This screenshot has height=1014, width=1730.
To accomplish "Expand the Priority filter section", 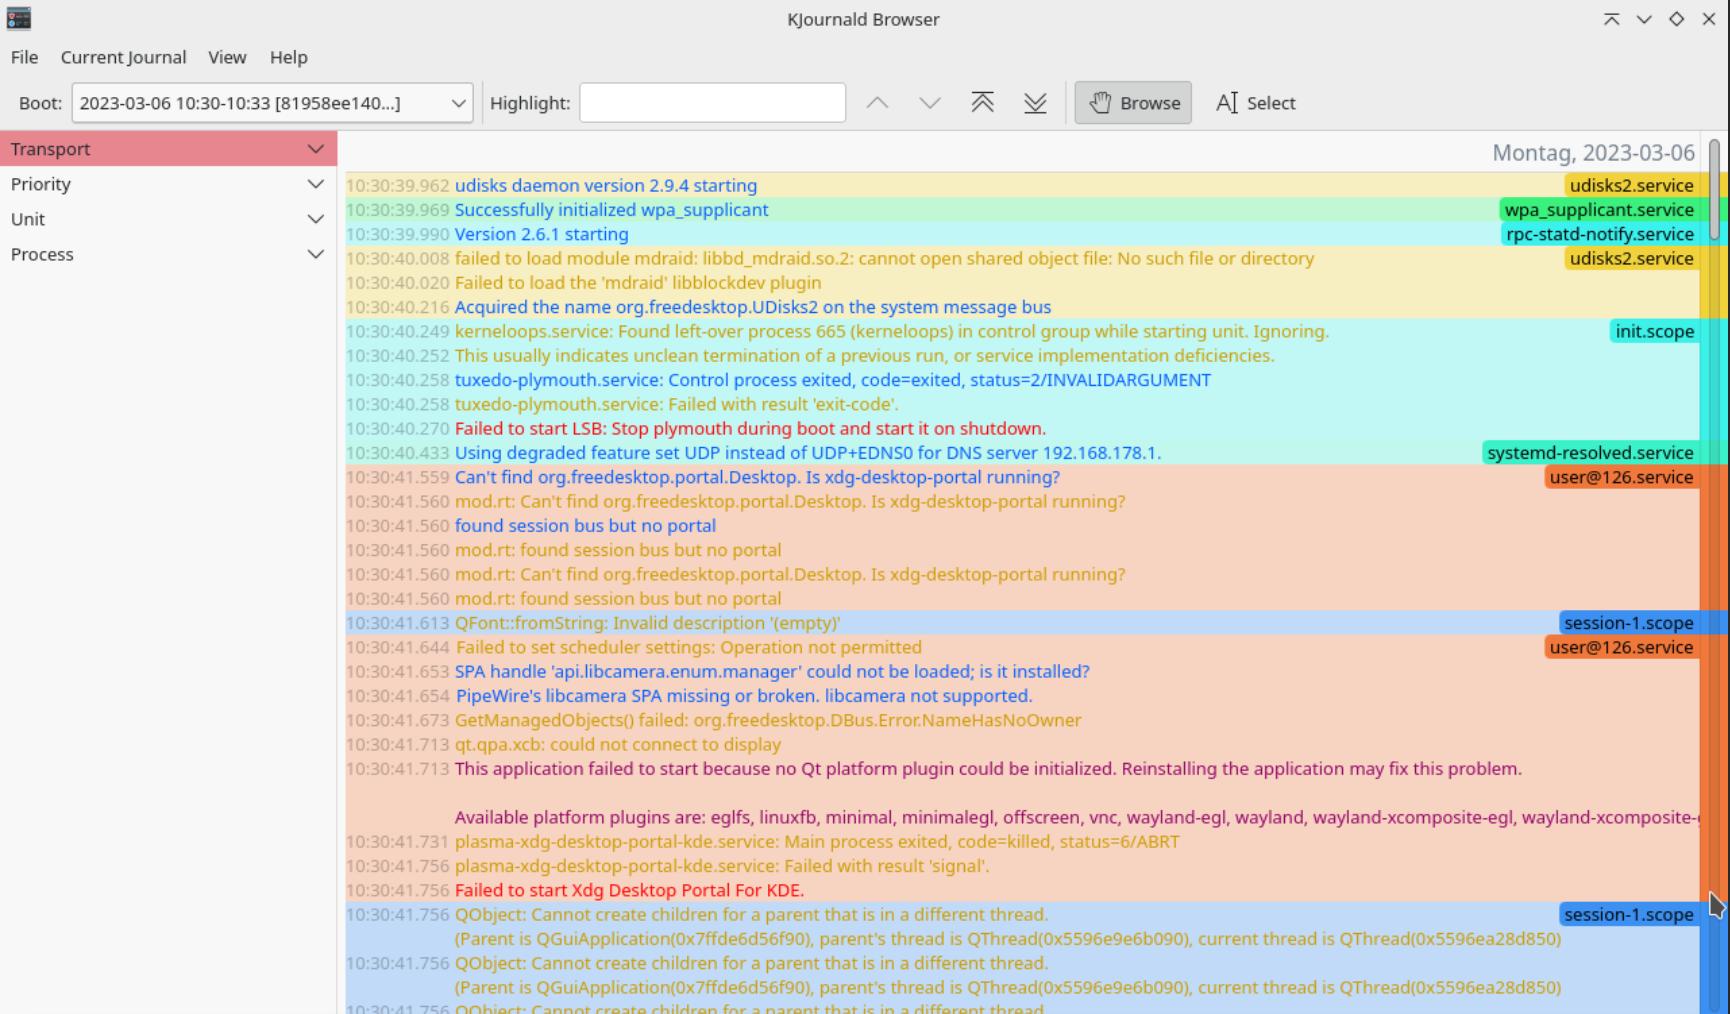I will coord(168,184).
